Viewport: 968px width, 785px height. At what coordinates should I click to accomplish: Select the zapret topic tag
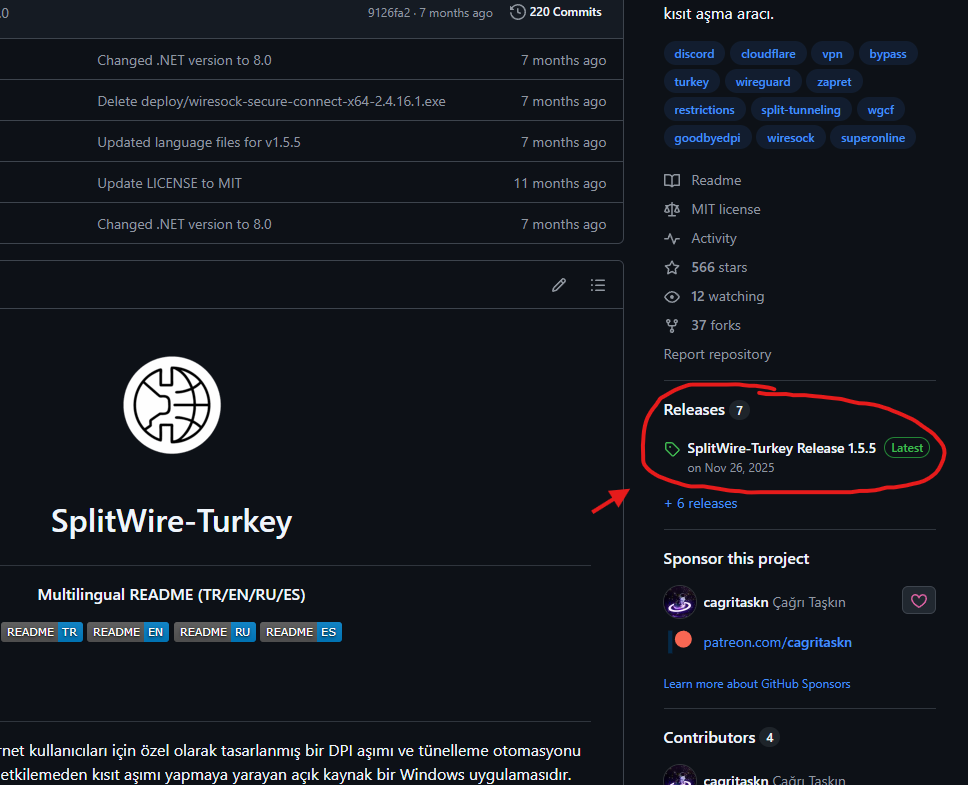click(x=834, y=82)
